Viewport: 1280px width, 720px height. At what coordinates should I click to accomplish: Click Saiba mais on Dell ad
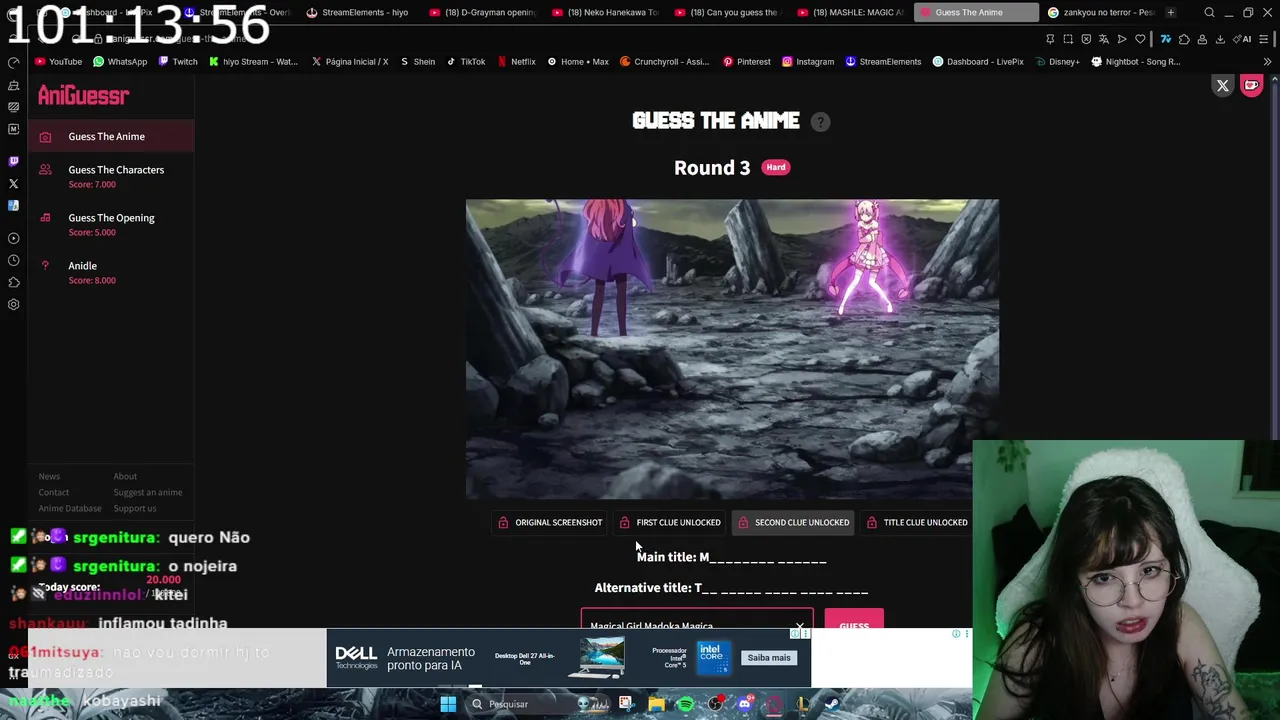[x=768, y=657]
